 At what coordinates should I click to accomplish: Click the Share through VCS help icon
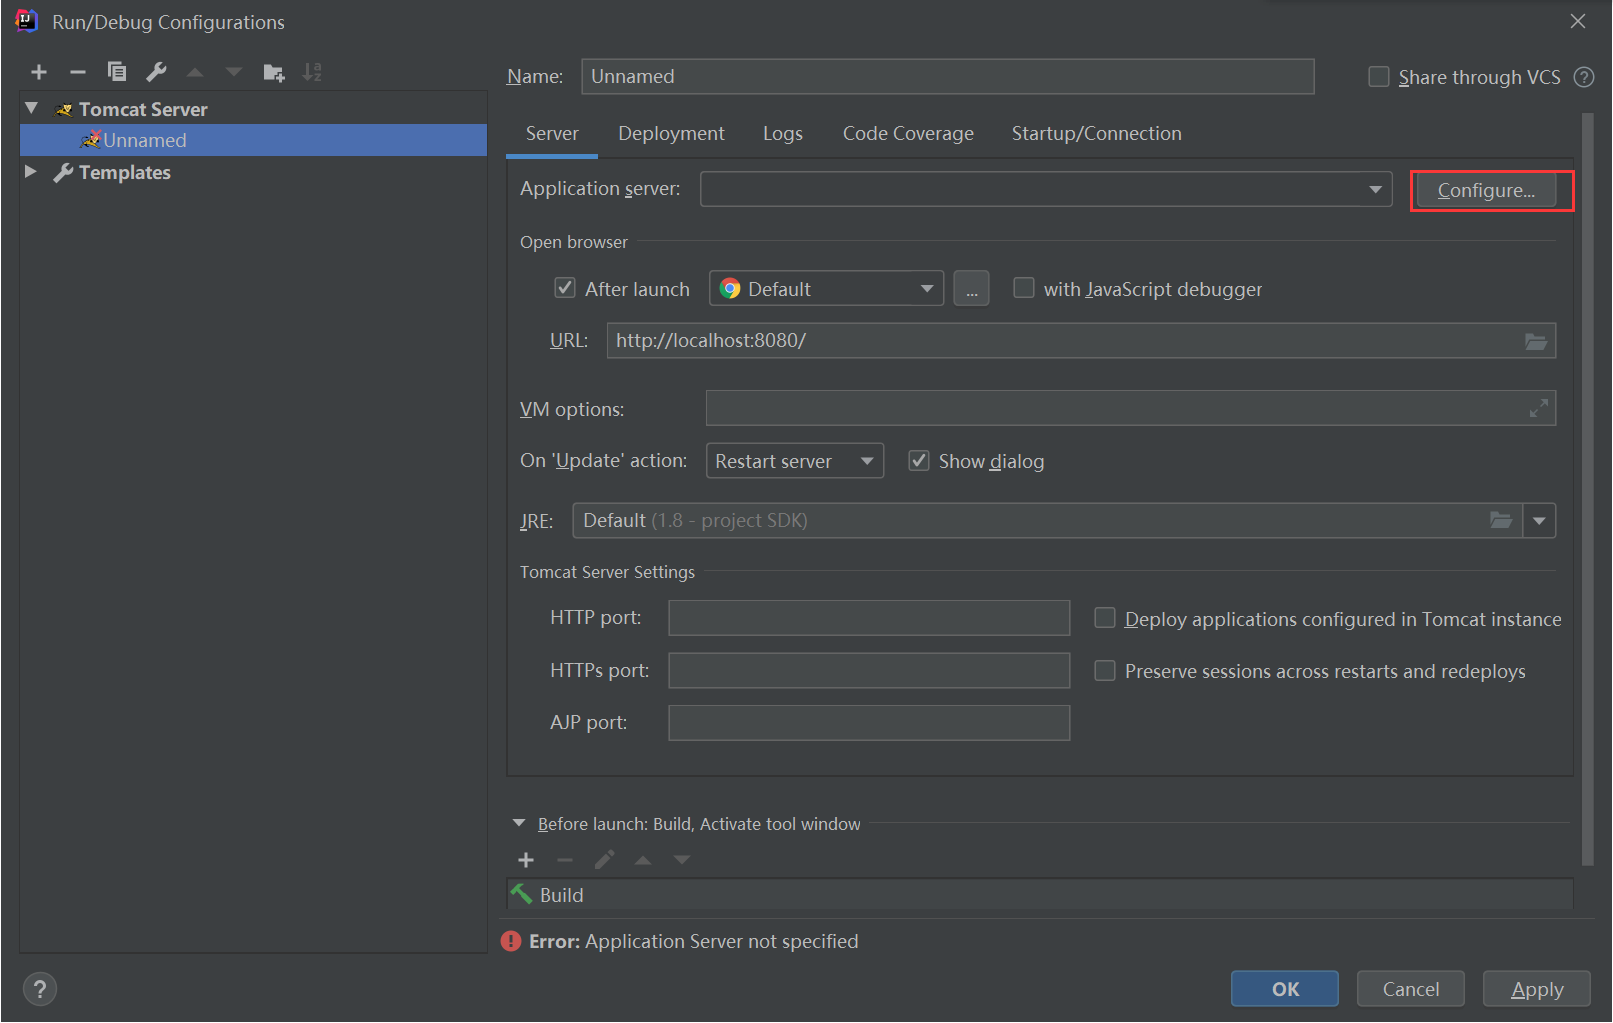click(1584, 77)
